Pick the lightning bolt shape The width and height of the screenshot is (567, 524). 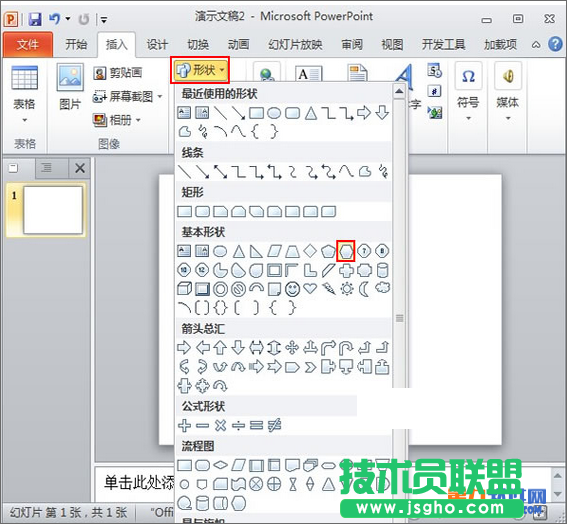click(328, 289)
